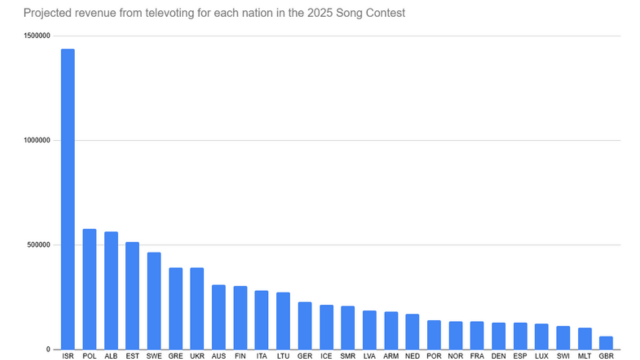
Task: Click the chart title text
Action: (214, 13)
